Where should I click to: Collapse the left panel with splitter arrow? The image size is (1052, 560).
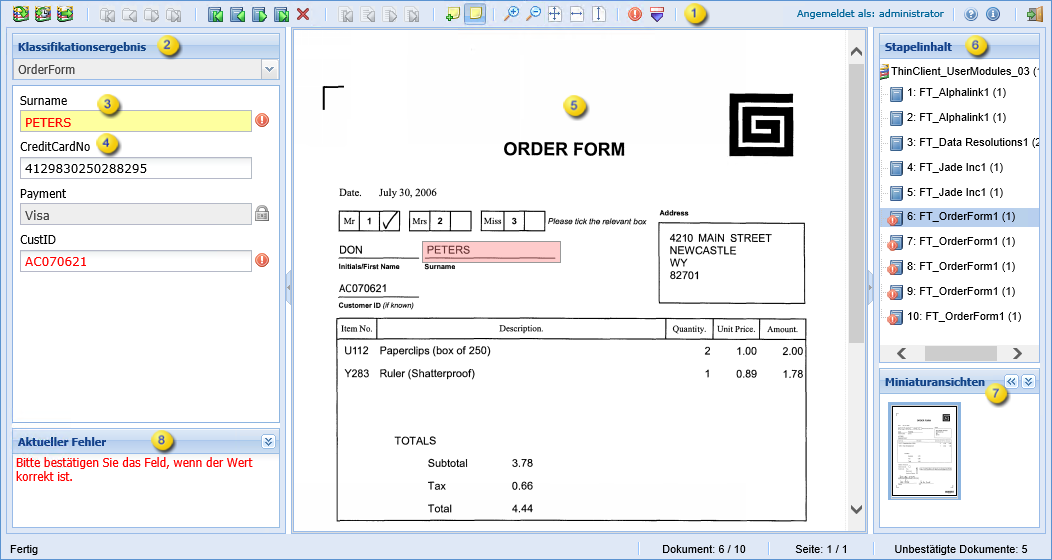[288, 287]
